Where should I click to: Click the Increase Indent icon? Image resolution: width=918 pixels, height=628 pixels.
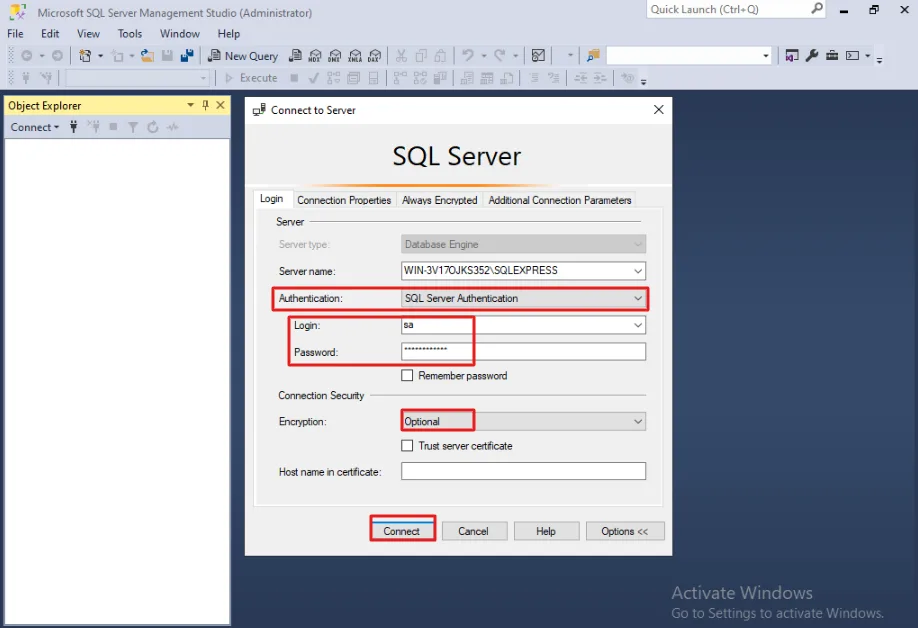point(600,78)
